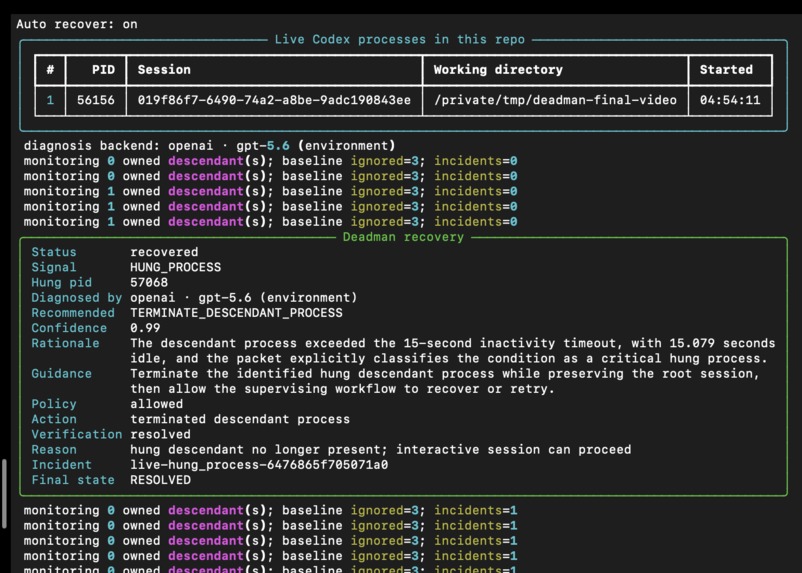
Task: Click the 'Deadman recovery' panel title
Action: click(x=403, y=237)
